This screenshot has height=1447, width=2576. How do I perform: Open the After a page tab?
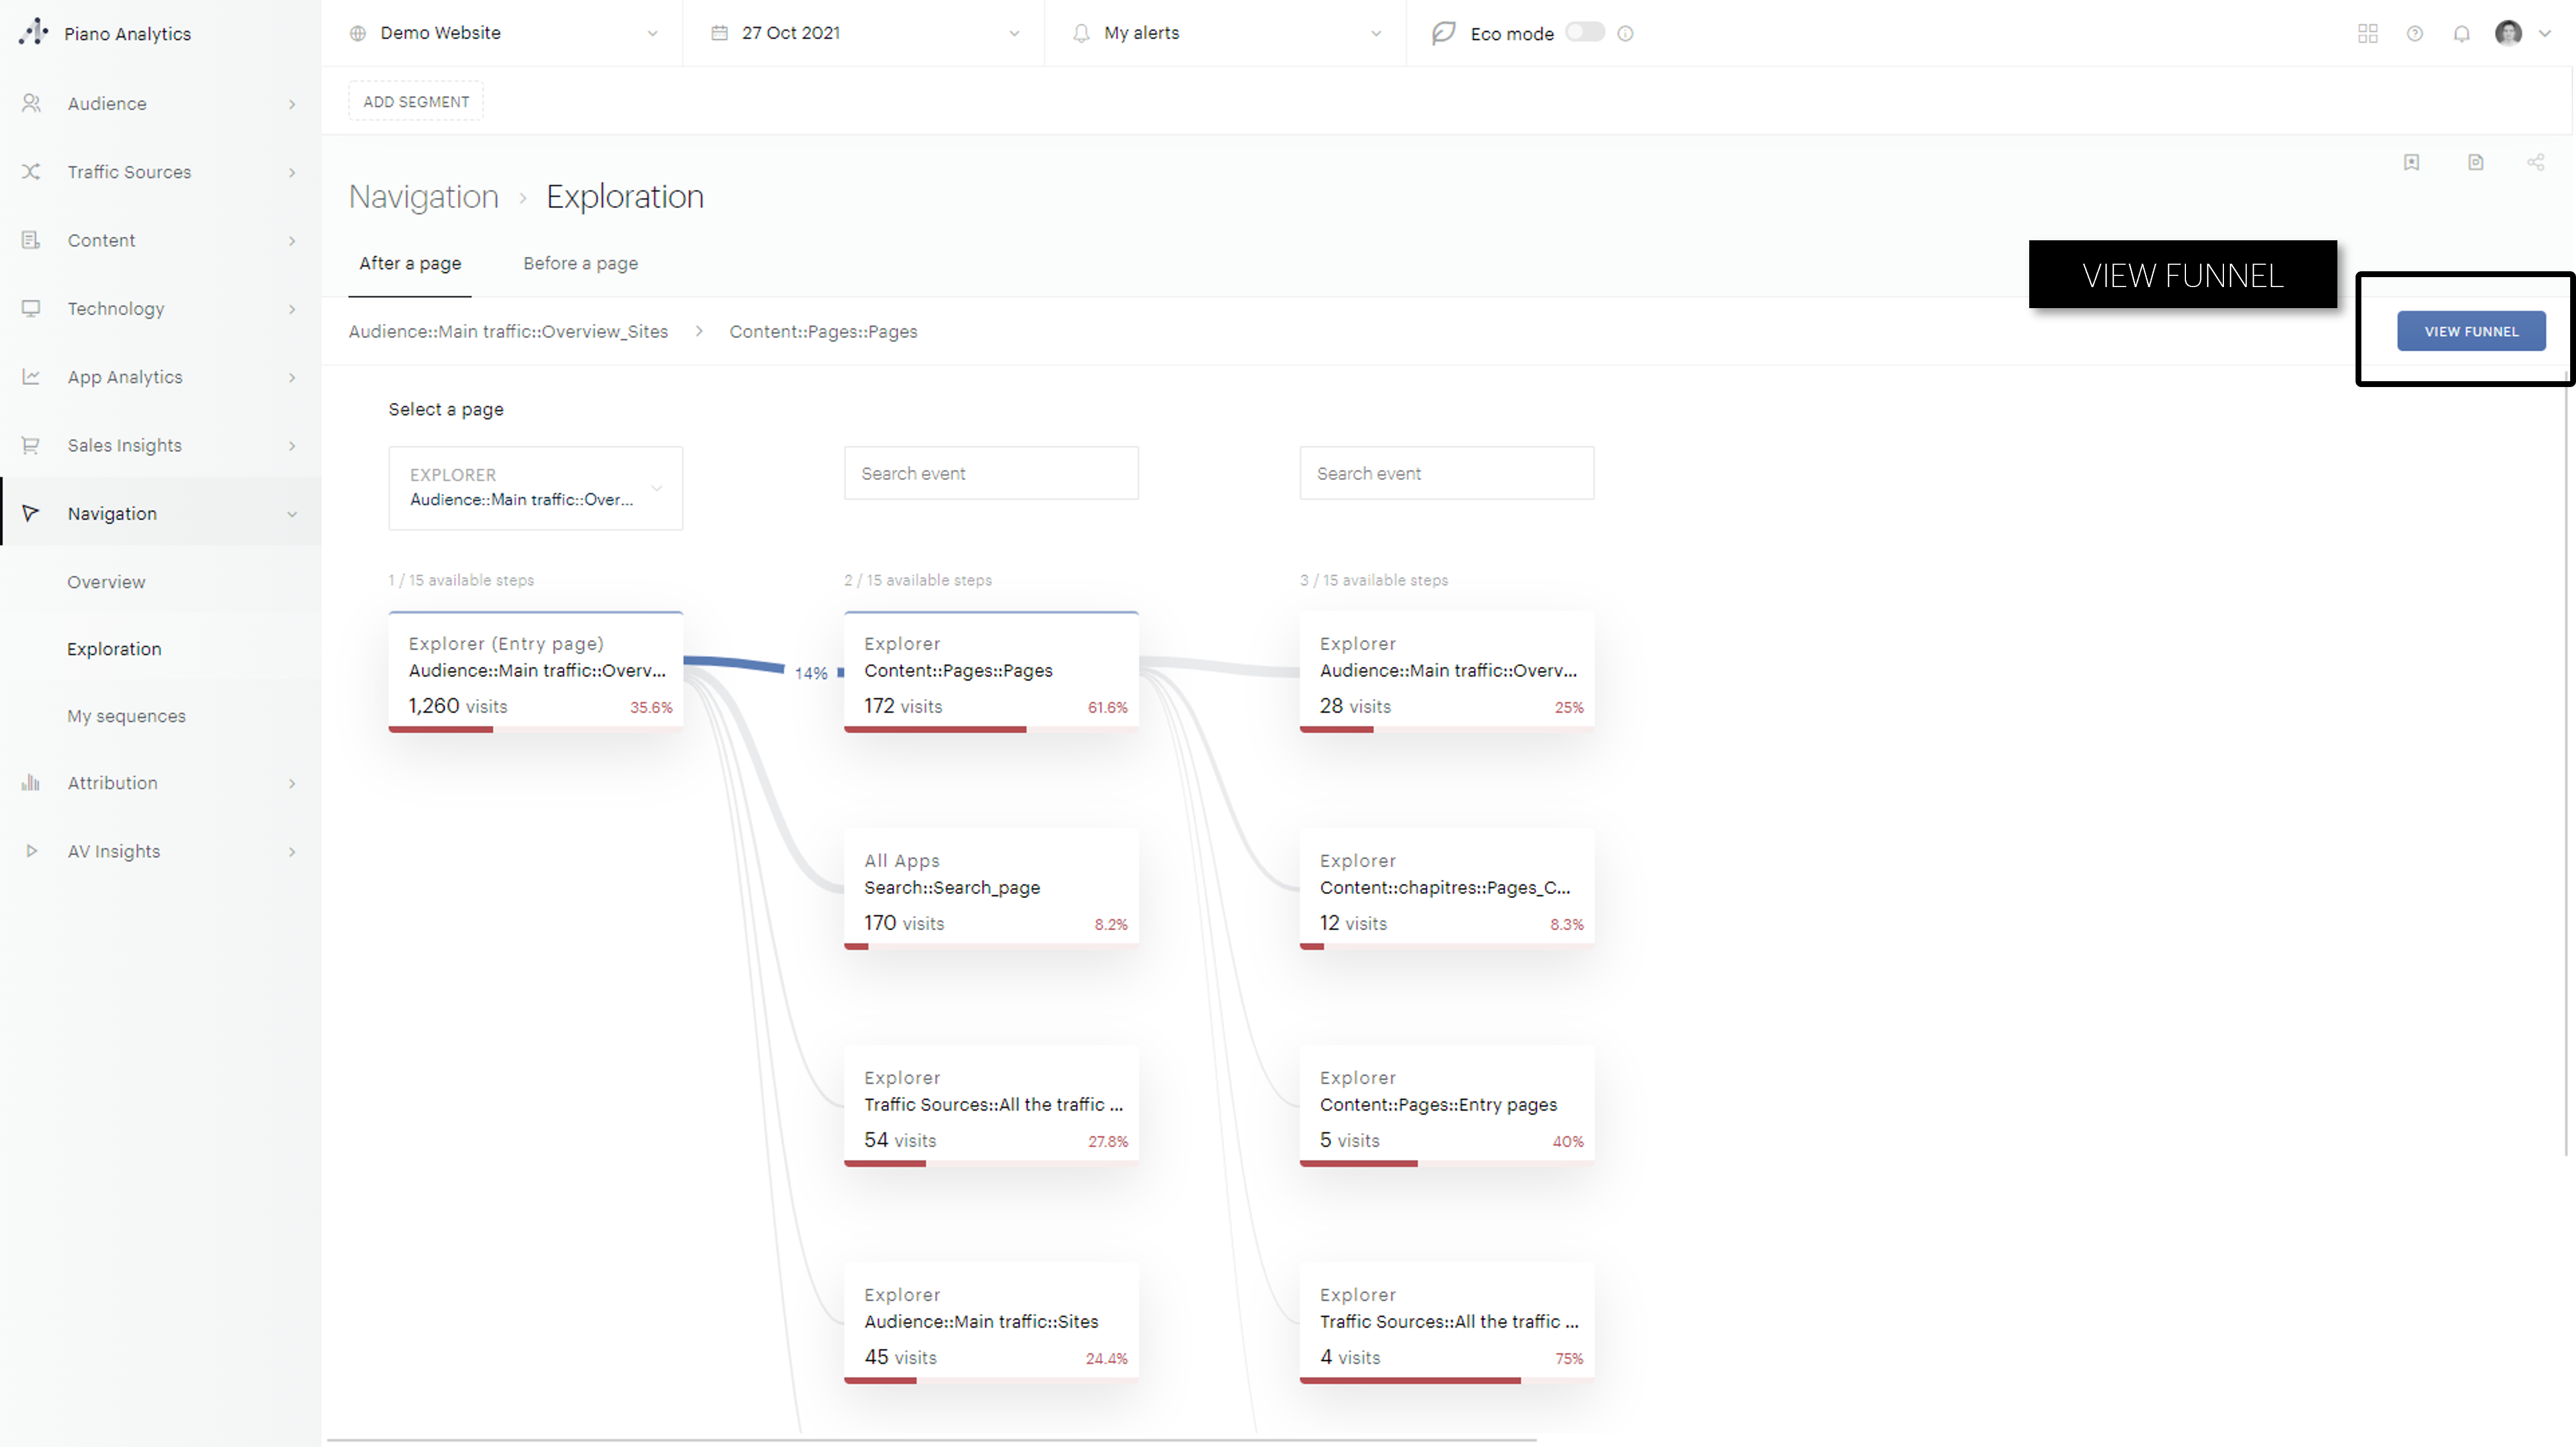click(410, 263)
